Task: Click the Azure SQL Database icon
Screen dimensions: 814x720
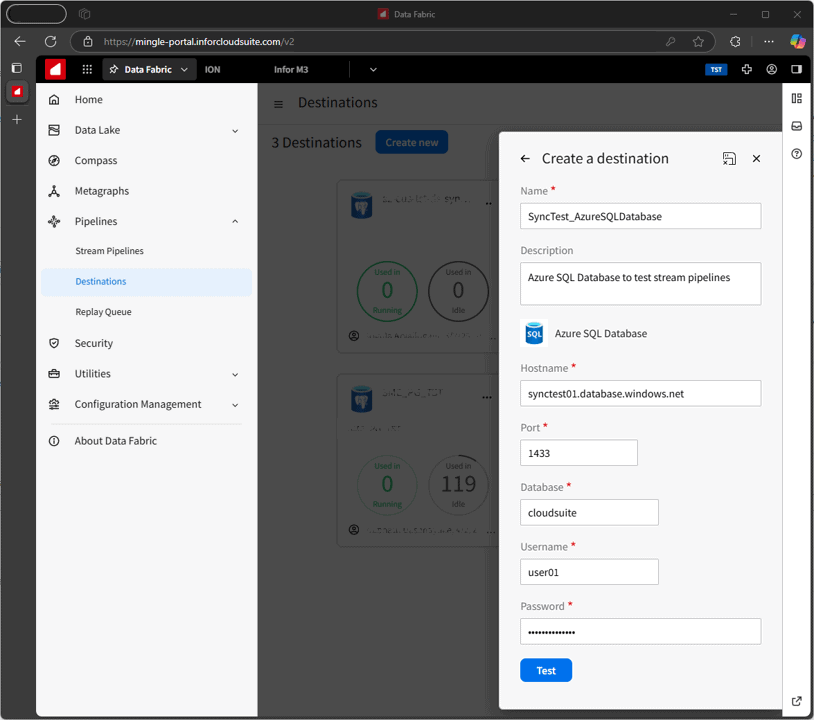Action: [534, 333]
